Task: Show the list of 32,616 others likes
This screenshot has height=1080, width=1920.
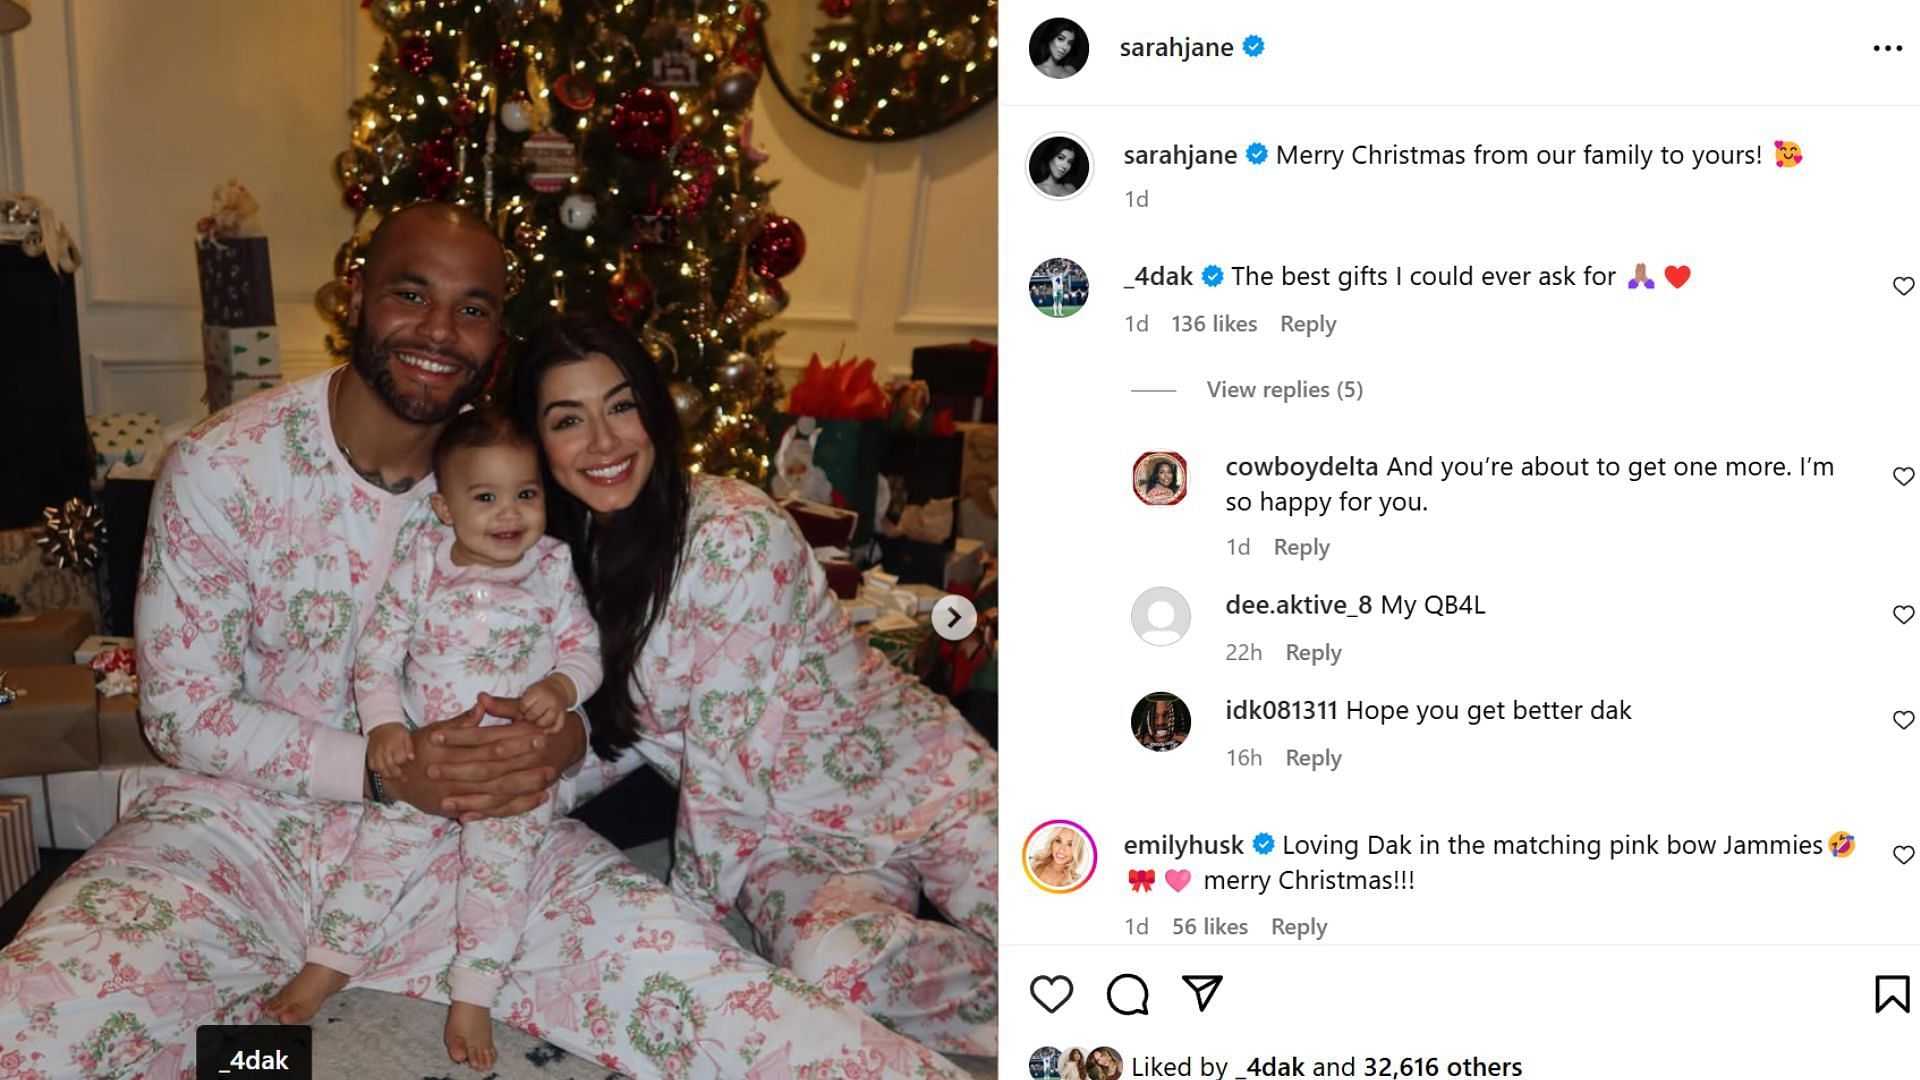Action: click(1442, 1066)
